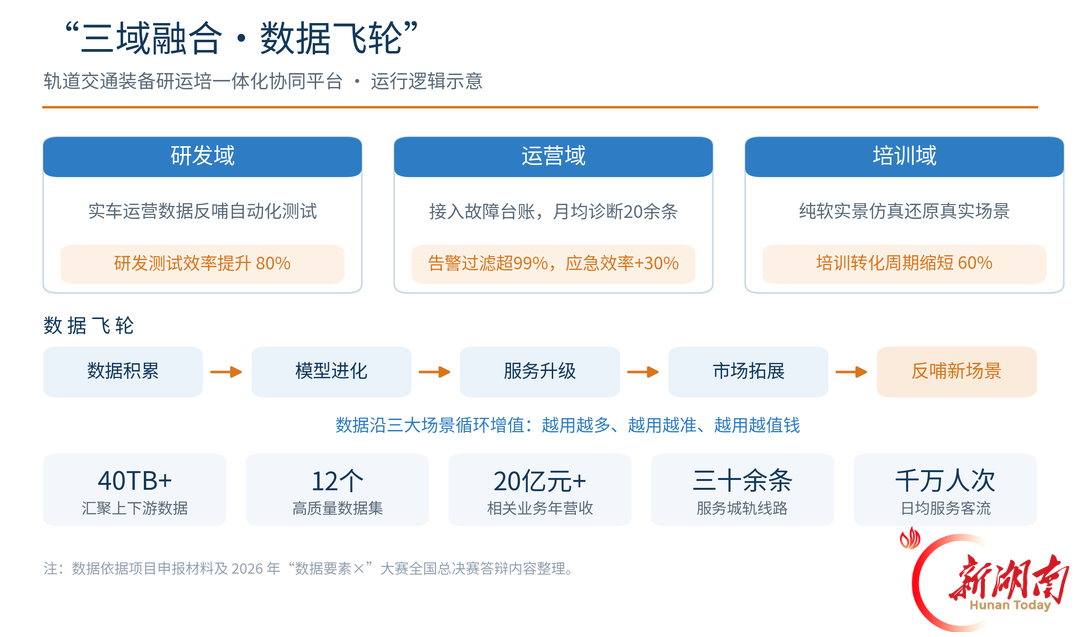The height and width of the screenshot is (637, 1080).
Task: Click the label 高质量数据集
Action: click(x=338, y=509)
